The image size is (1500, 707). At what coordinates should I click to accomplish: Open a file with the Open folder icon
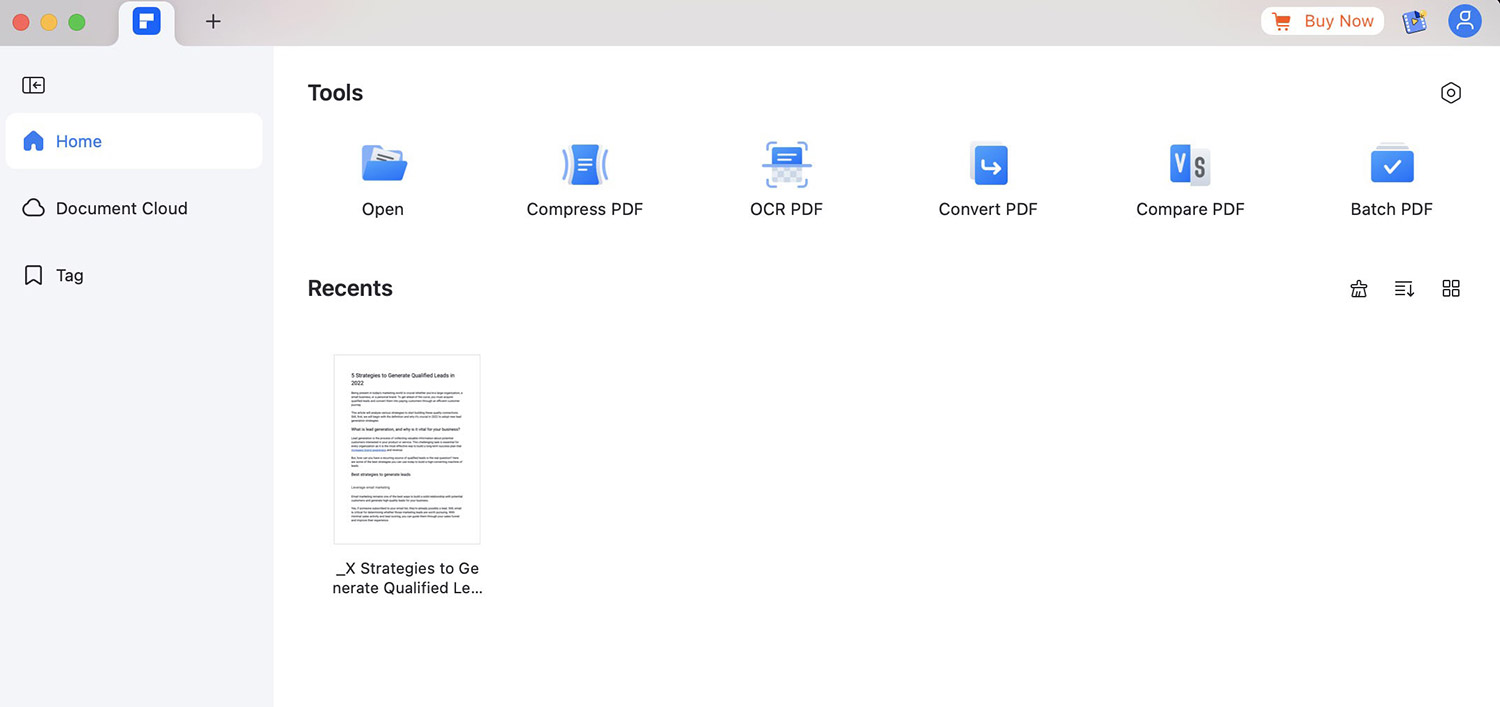[383, 164]
